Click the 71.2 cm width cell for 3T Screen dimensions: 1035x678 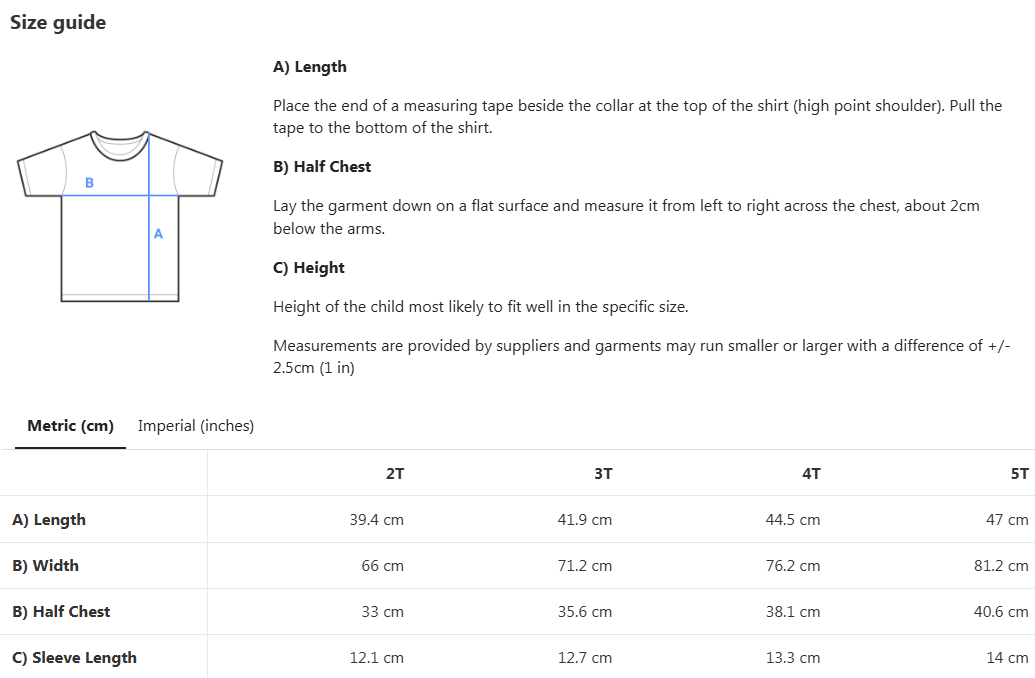[x=584, y=566]
